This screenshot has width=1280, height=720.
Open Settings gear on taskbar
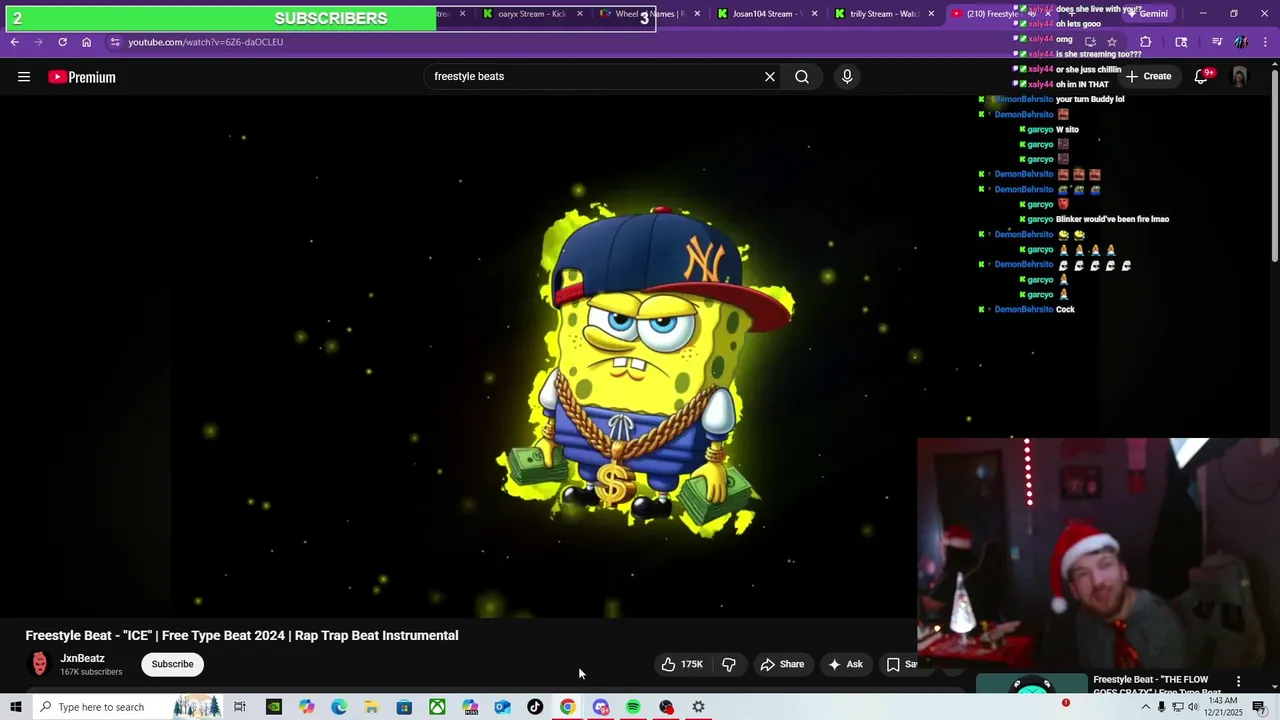(x=699, y=707)
